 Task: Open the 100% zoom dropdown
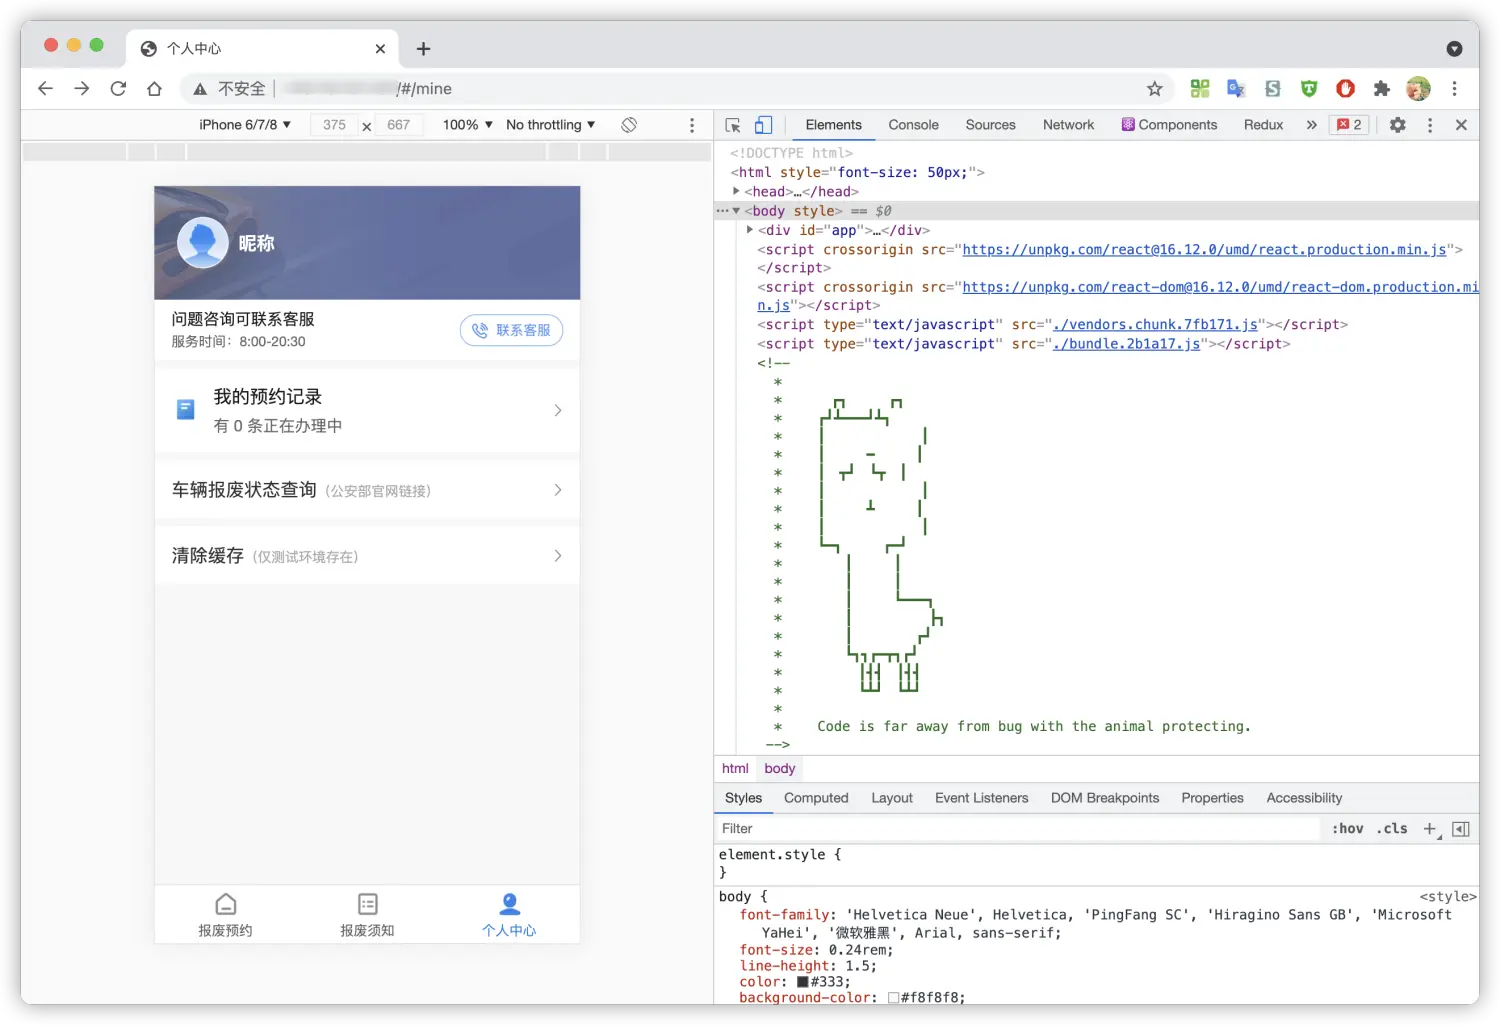point(468,125)
